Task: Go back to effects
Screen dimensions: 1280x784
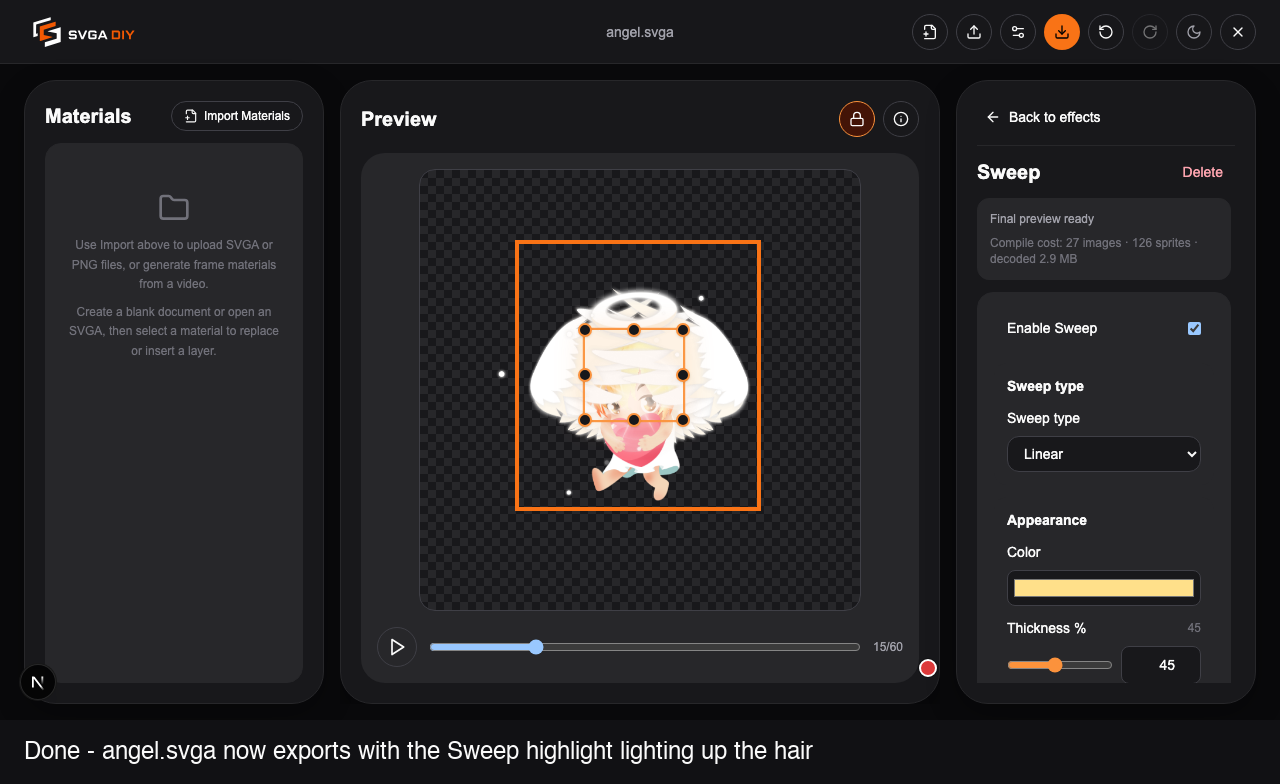Action: point(1043,117)
